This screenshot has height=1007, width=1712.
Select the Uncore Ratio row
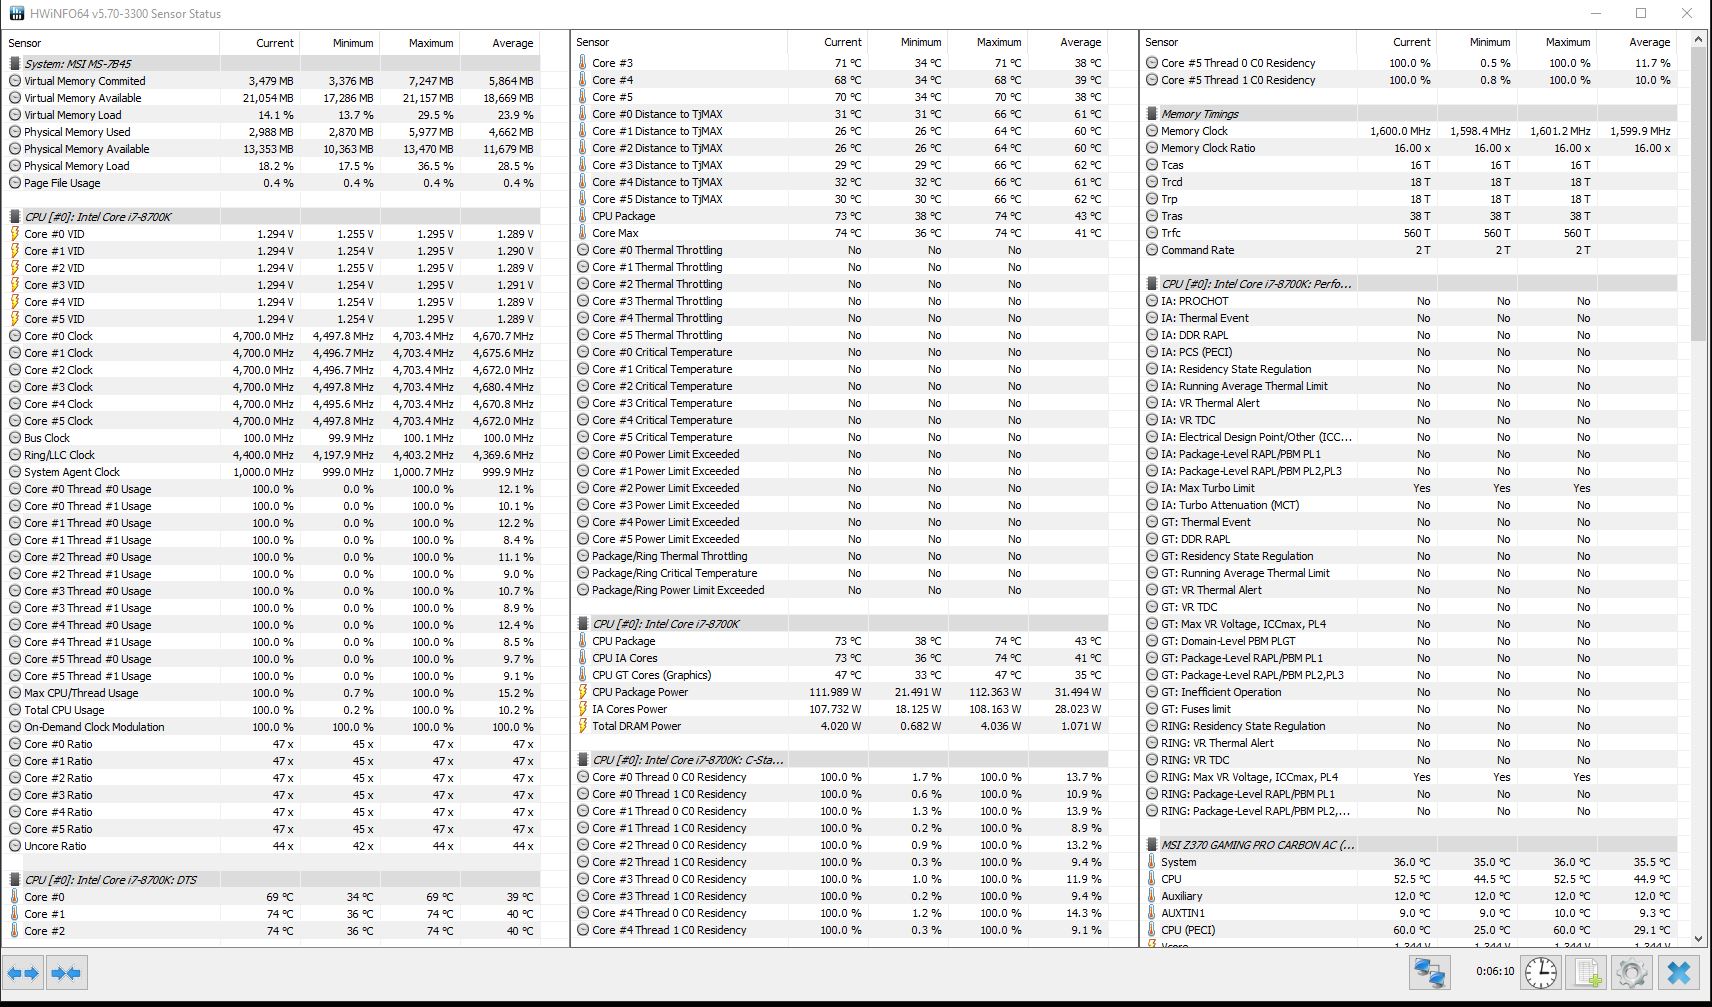pyautogui.click(x=272, y=846)
